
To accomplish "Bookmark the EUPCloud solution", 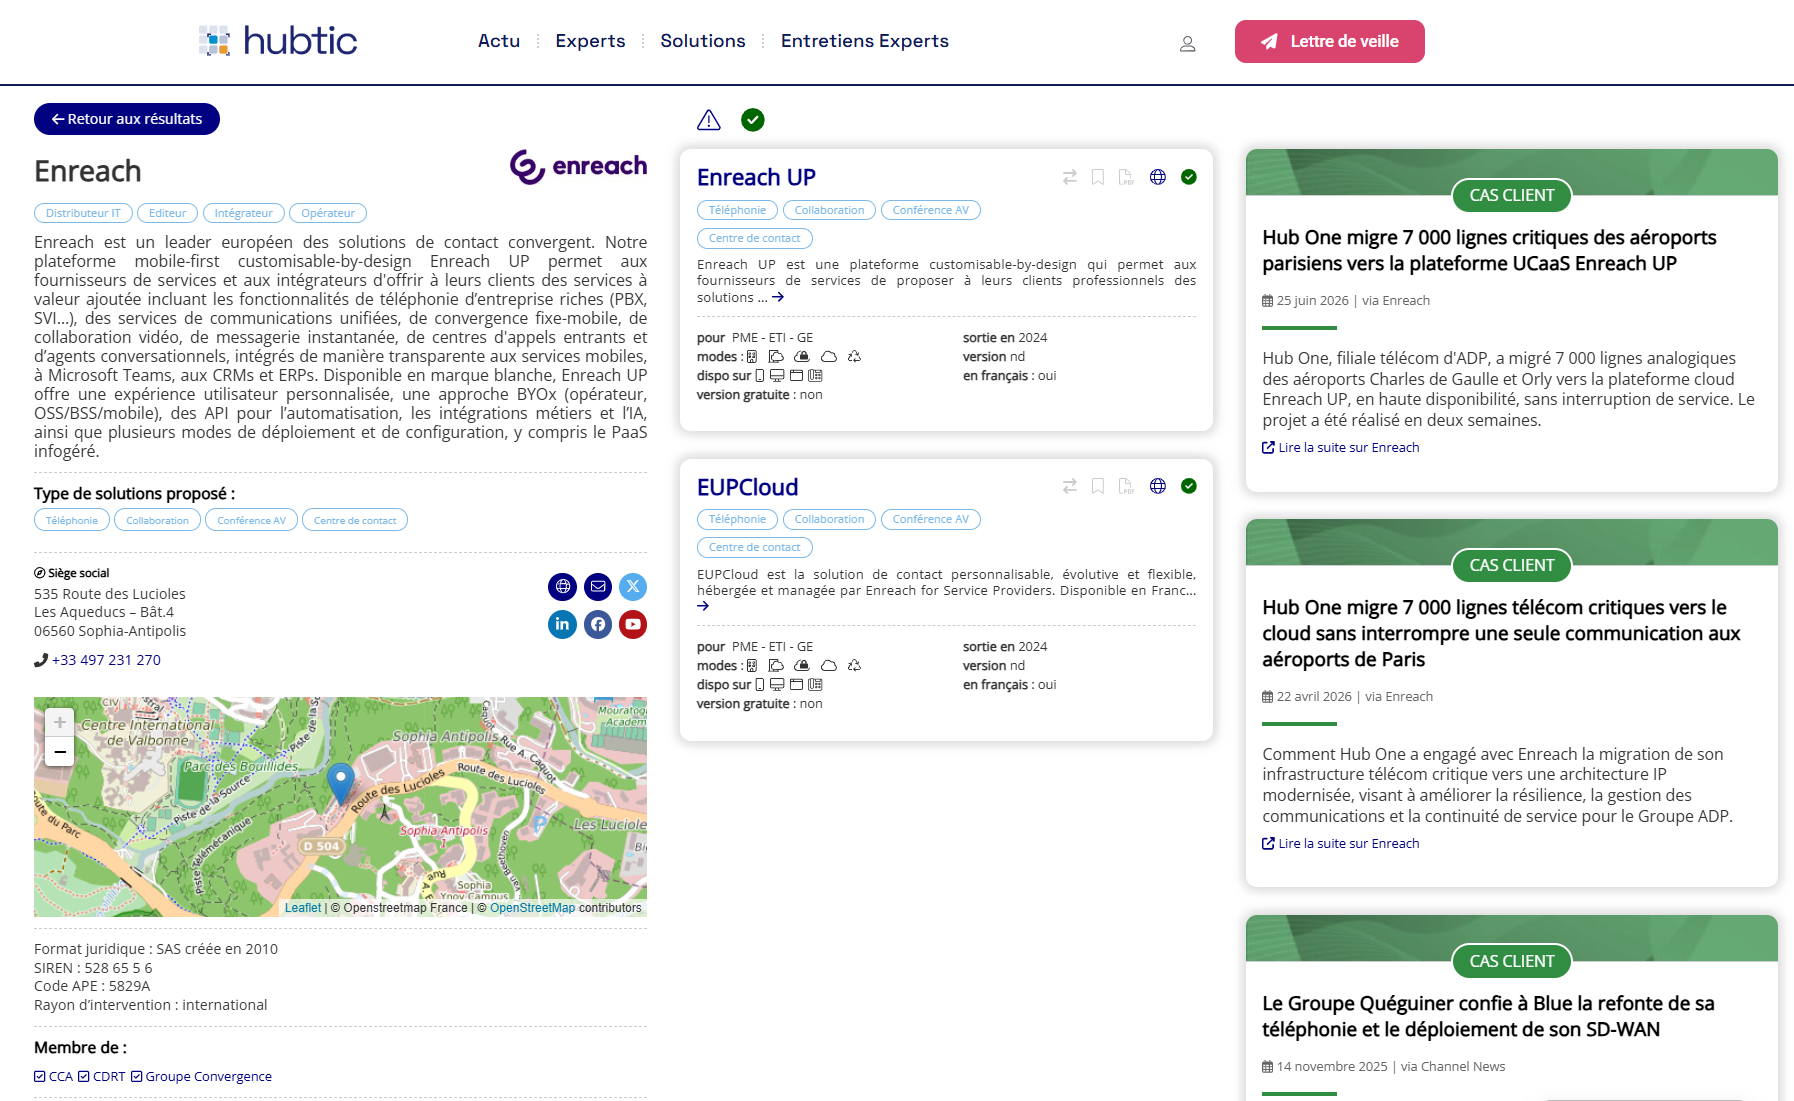I will (x=1097, y=486).
